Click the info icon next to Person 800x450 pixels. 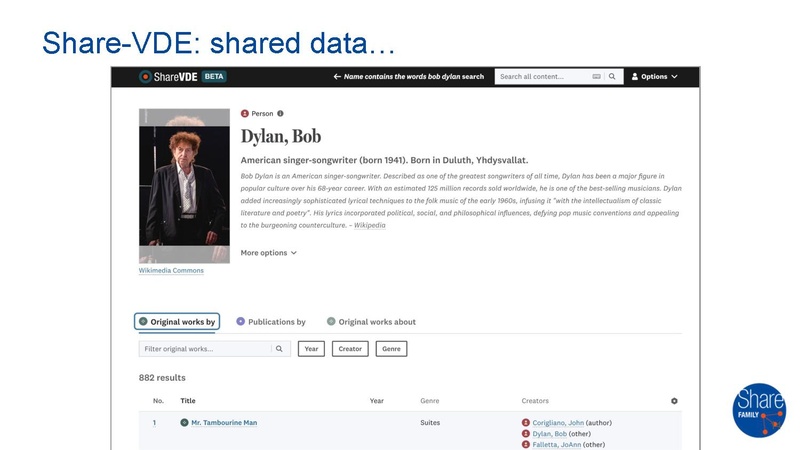281,114
